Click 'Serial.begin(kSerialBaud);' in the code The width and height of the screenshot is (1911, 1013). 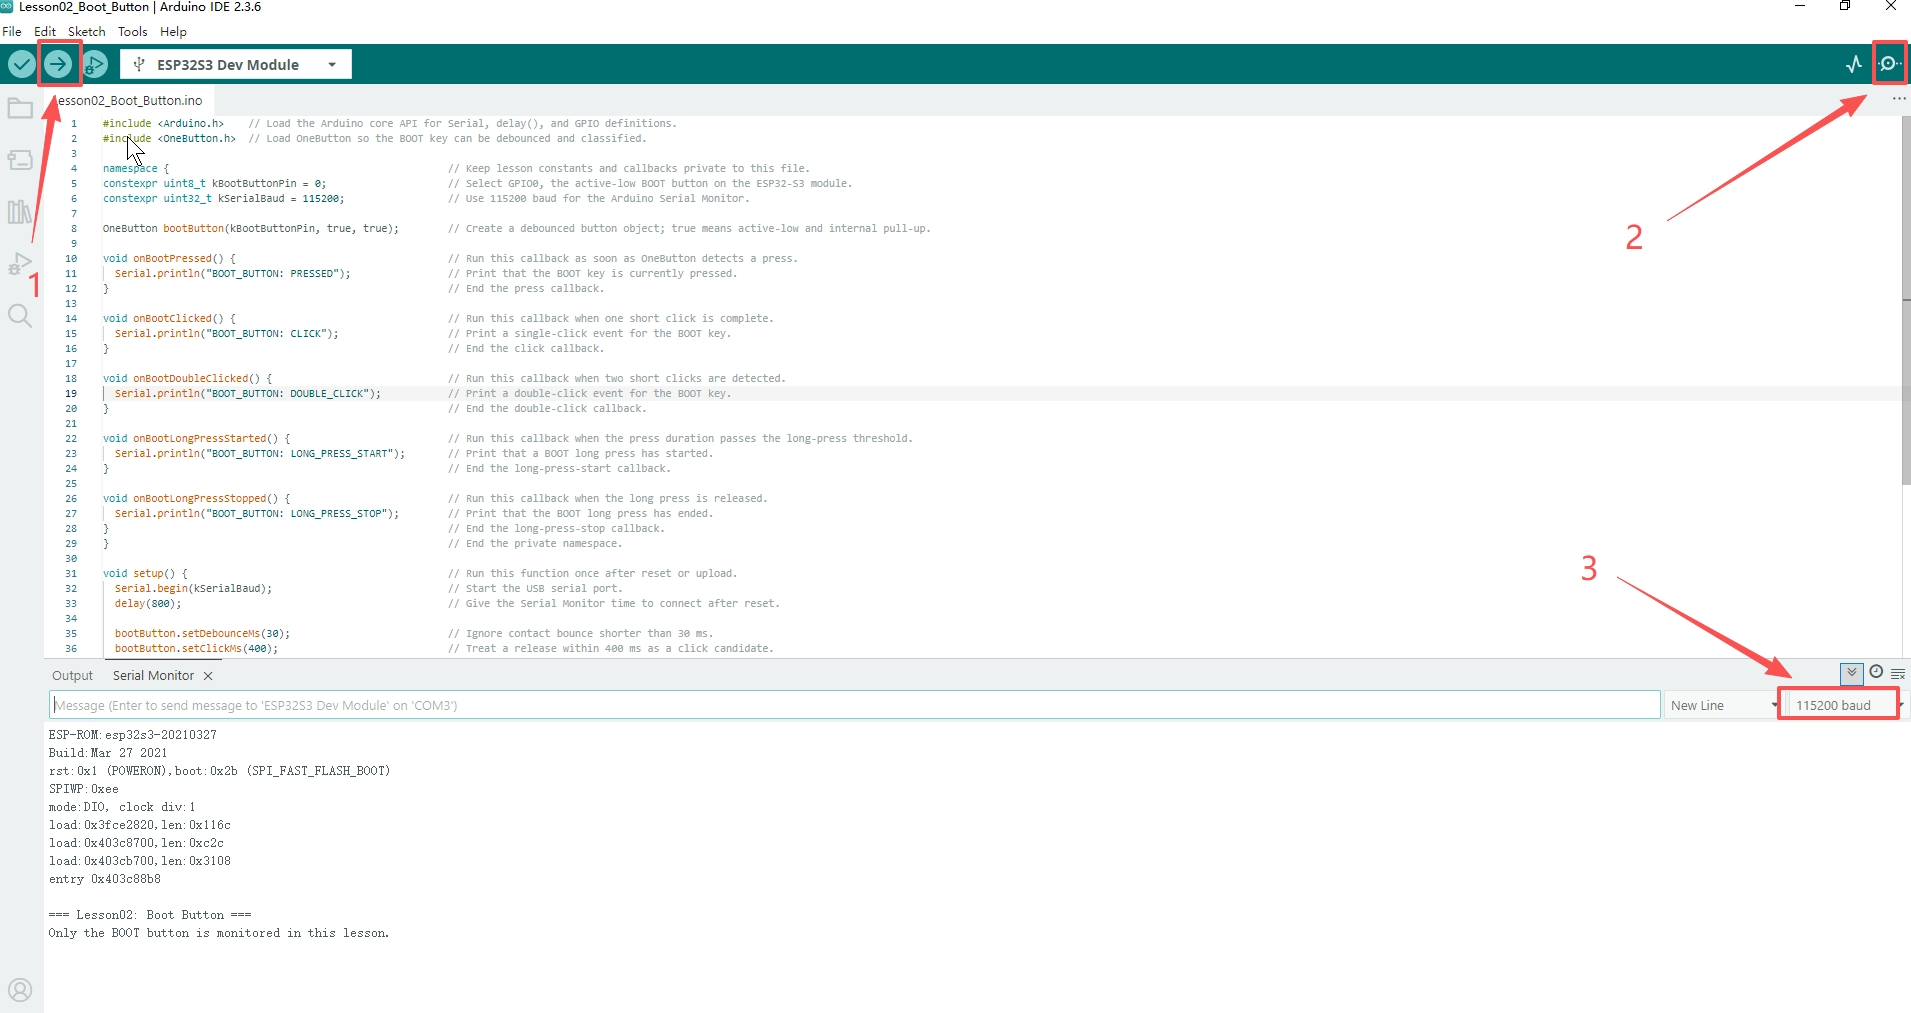pos(193,589)
